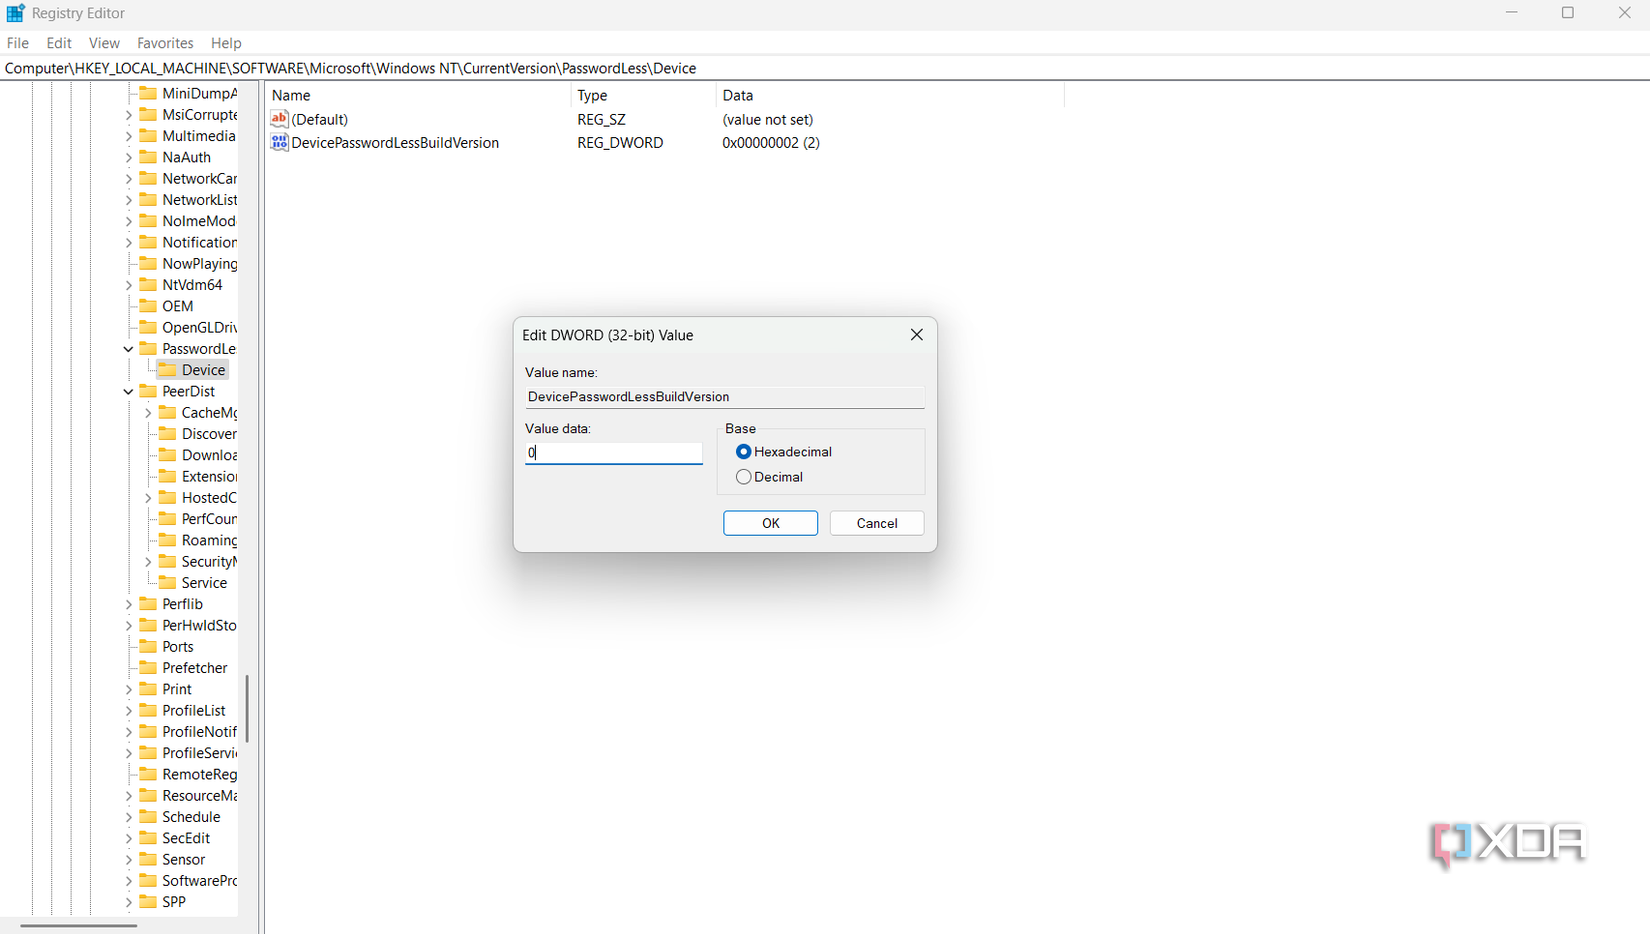Confirm the value with OK button
Screen dimensions: 1650x934
(770, 523)
